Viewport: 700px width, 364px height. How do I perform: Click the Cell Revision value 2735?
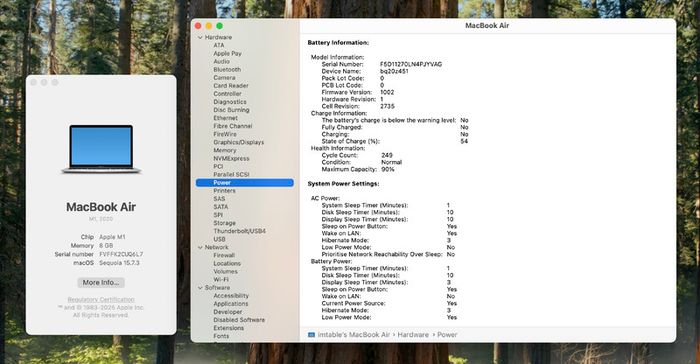click(387, 106)
